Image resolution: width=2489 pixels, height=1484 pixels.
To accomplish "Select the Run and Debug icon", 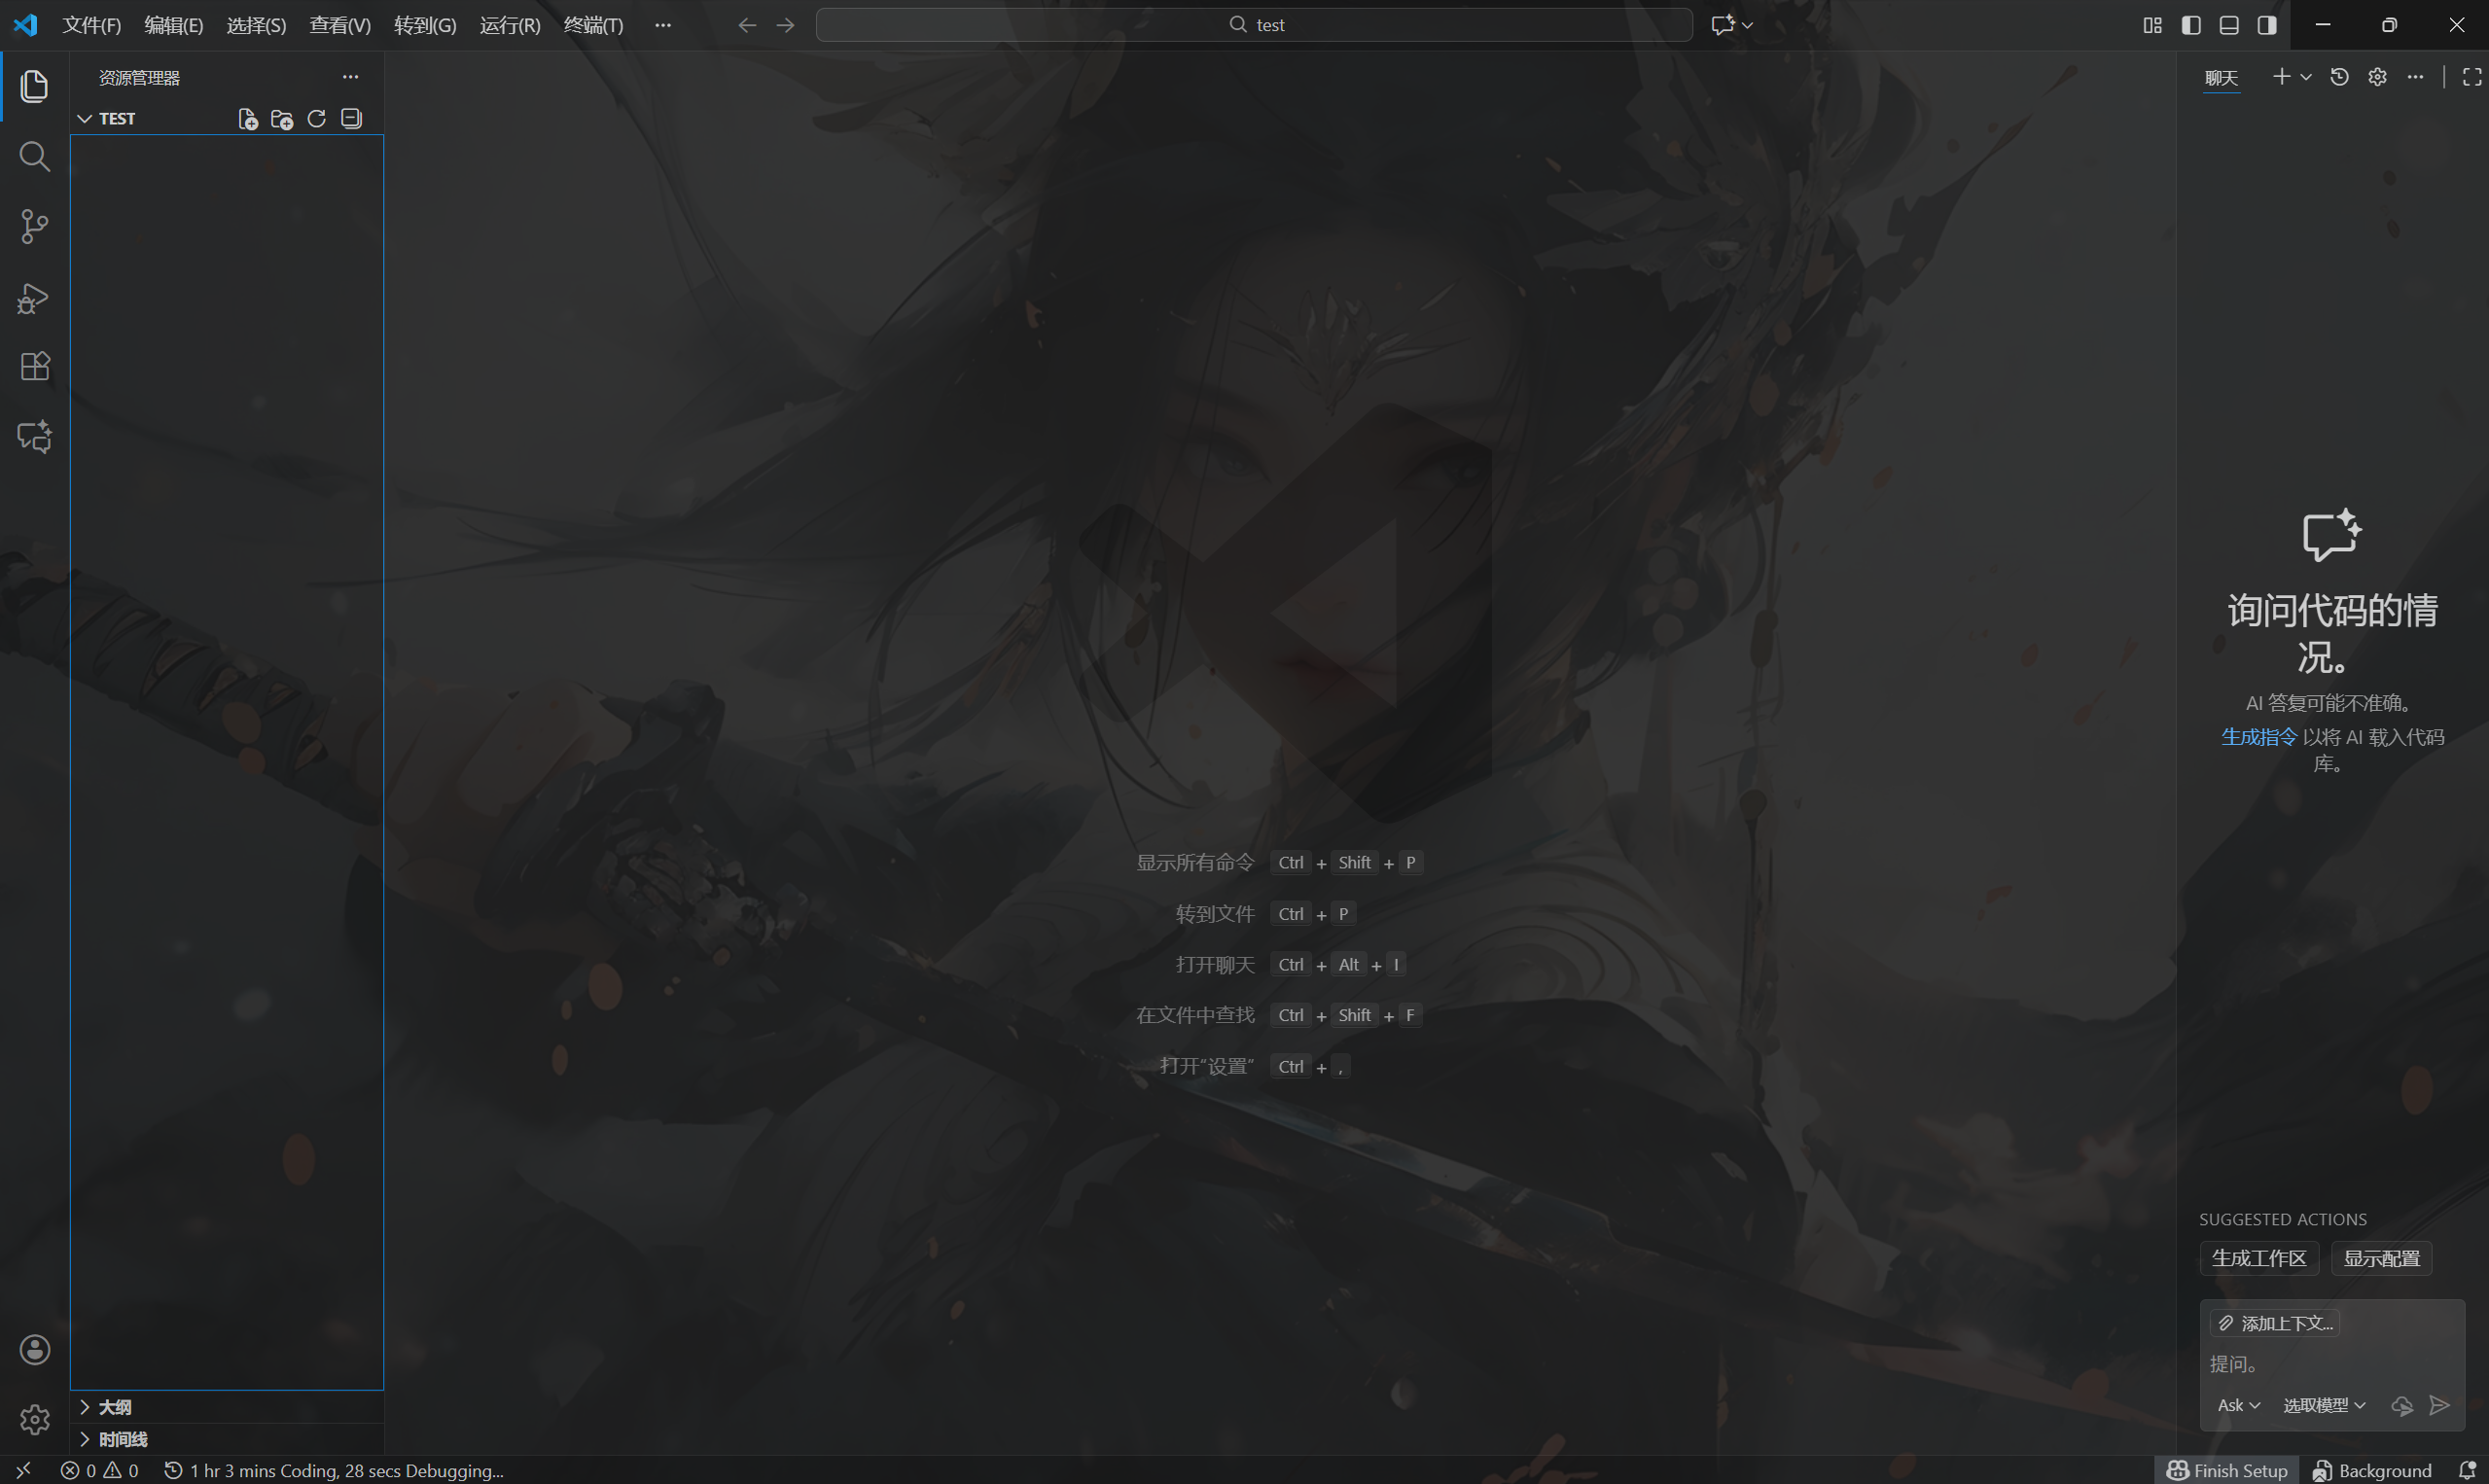I will point(34,297).
